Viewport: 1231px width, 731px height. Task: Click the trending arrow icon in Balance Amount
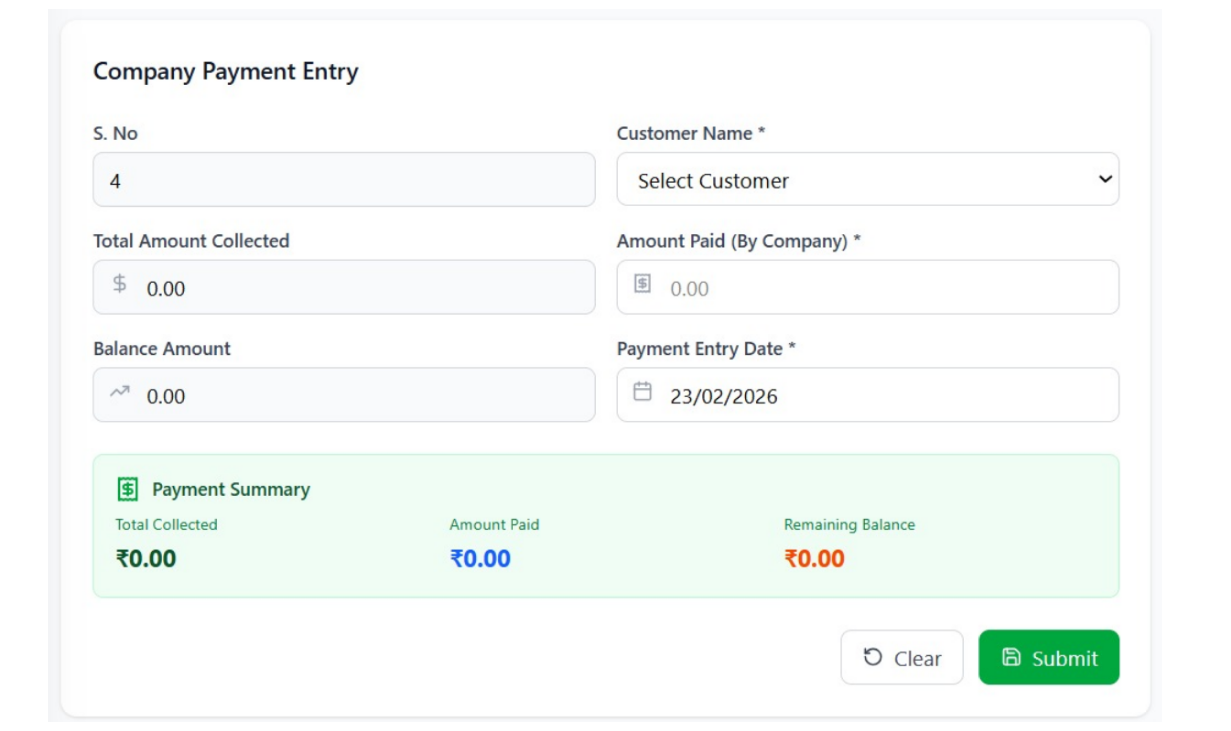coord(120,391)
